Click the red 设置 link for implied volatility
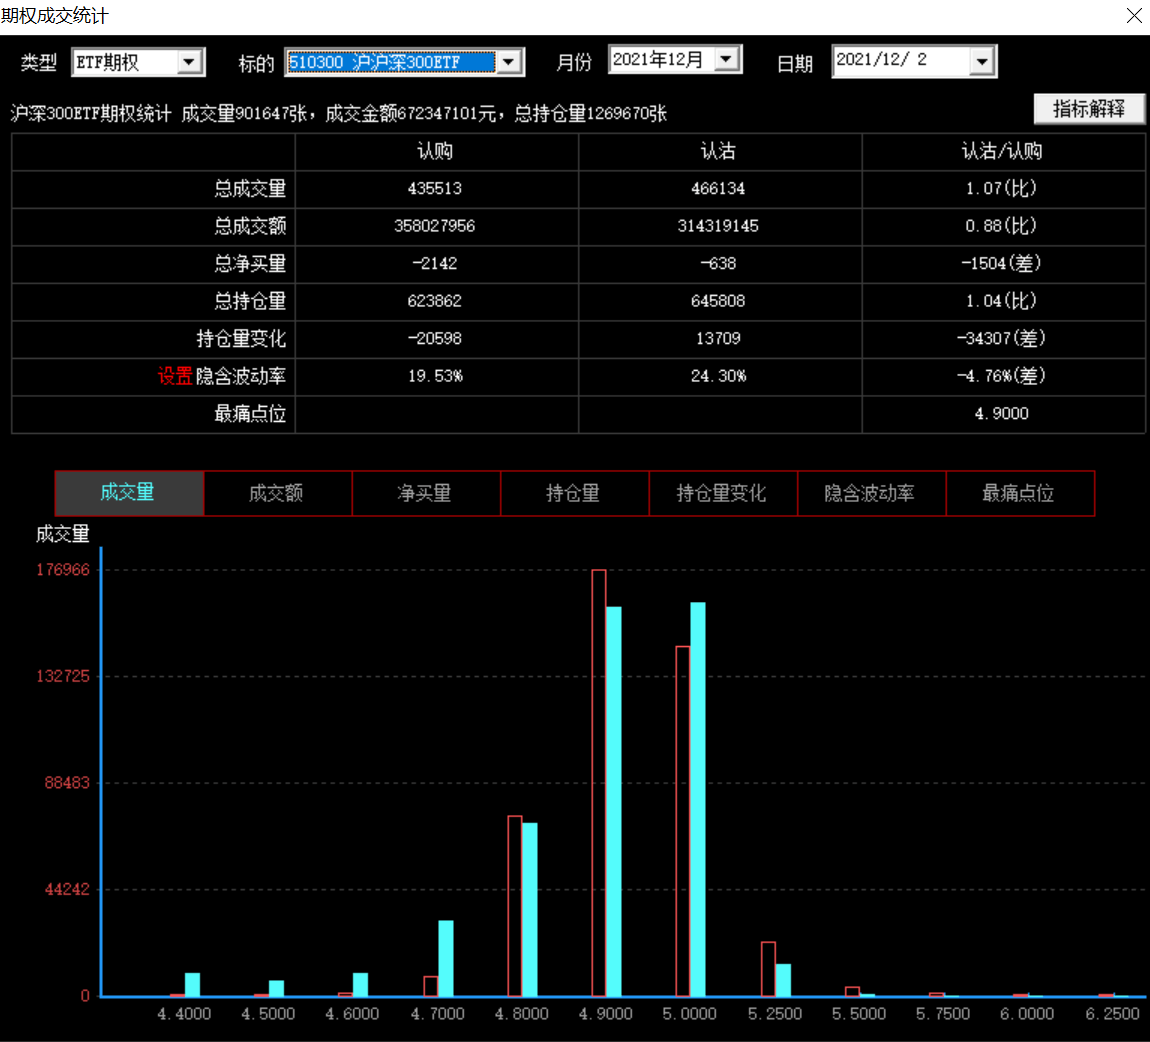This screenshot has width=1150, height=1042. [x=174, y=376]
